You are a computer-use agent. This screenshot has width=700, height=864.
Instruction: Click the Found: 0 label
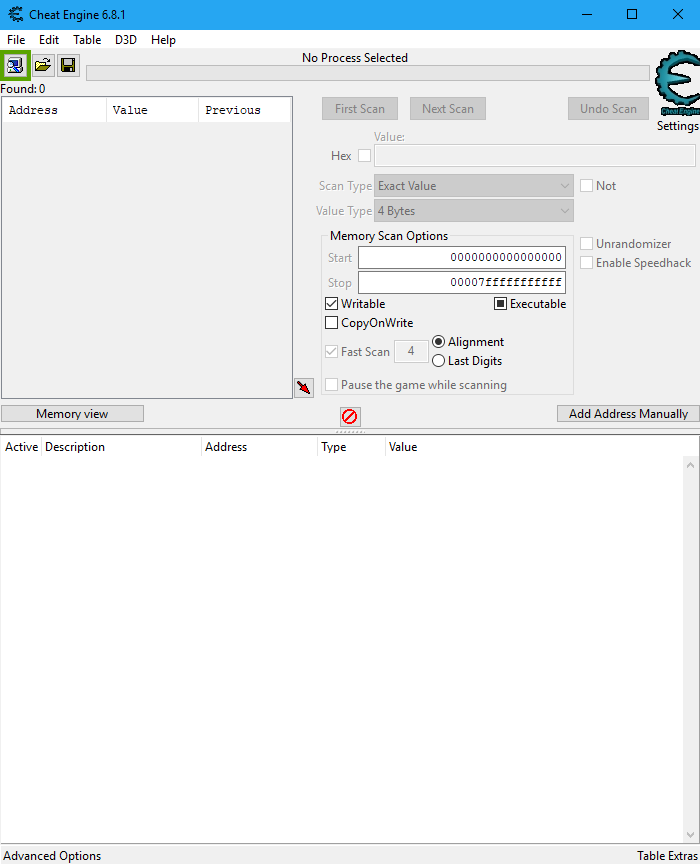point(23,89)
